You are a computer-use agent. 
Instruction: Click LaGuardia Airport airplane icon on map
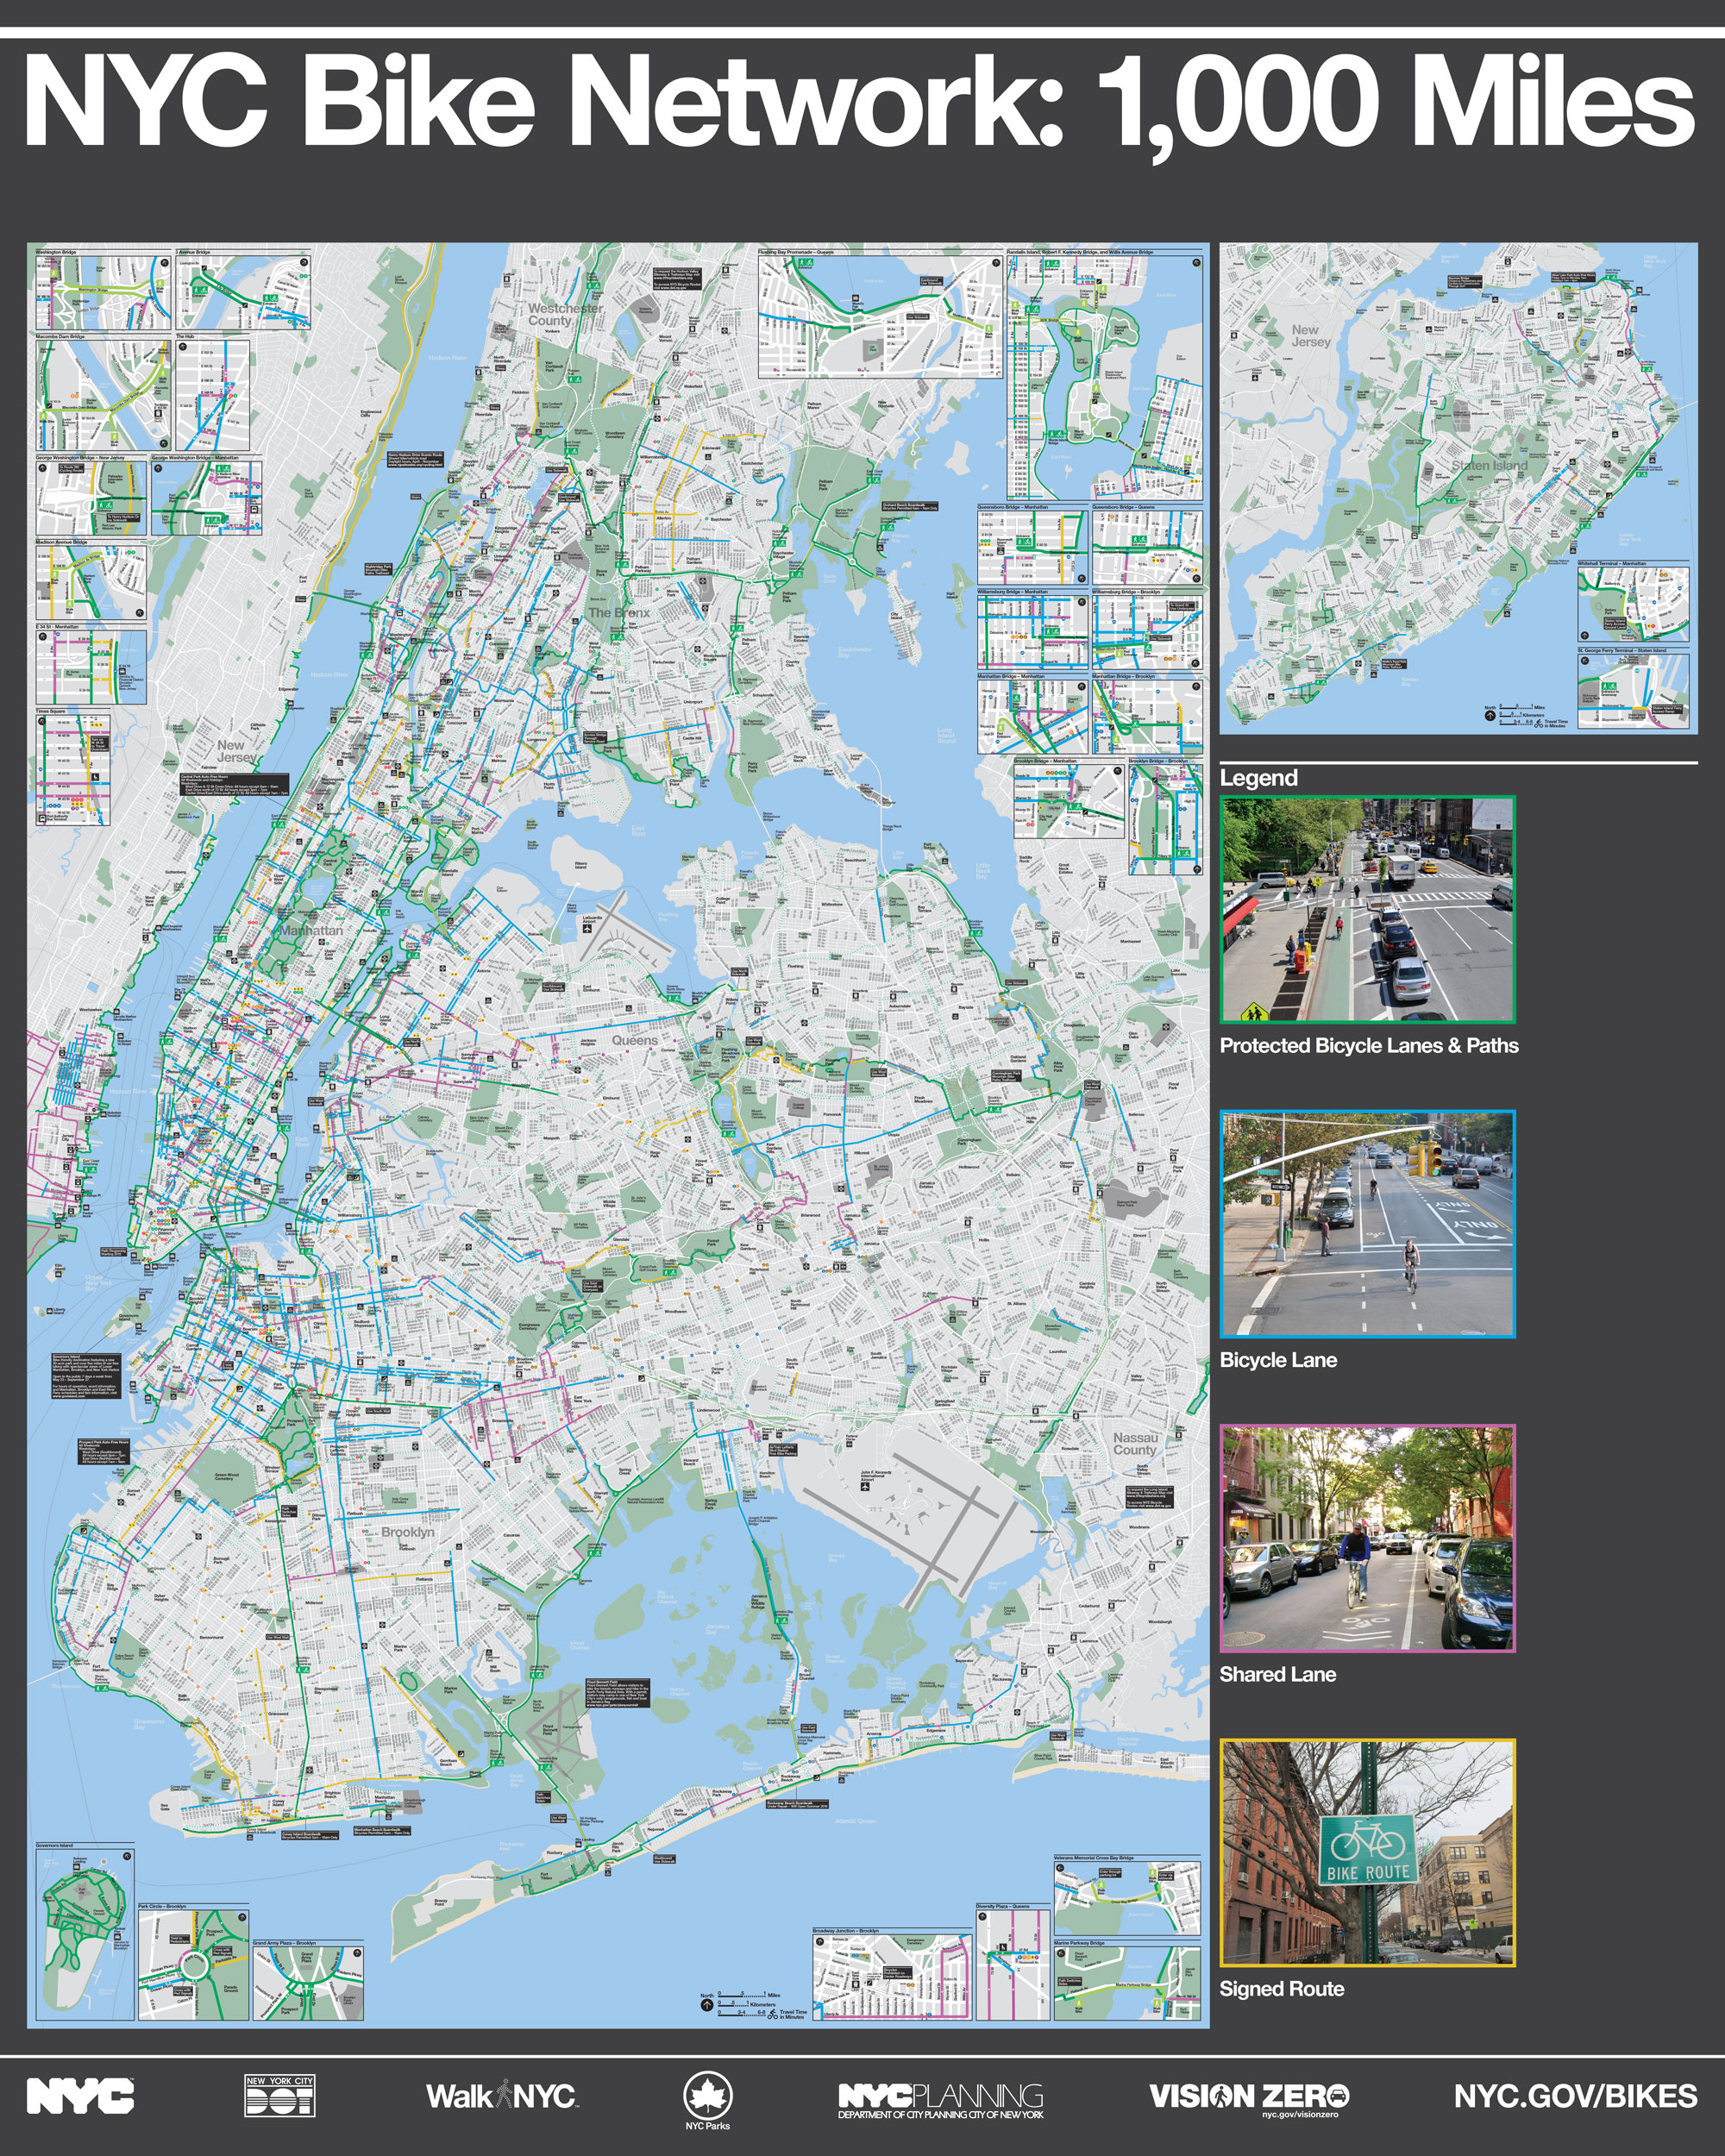(588, 930)
